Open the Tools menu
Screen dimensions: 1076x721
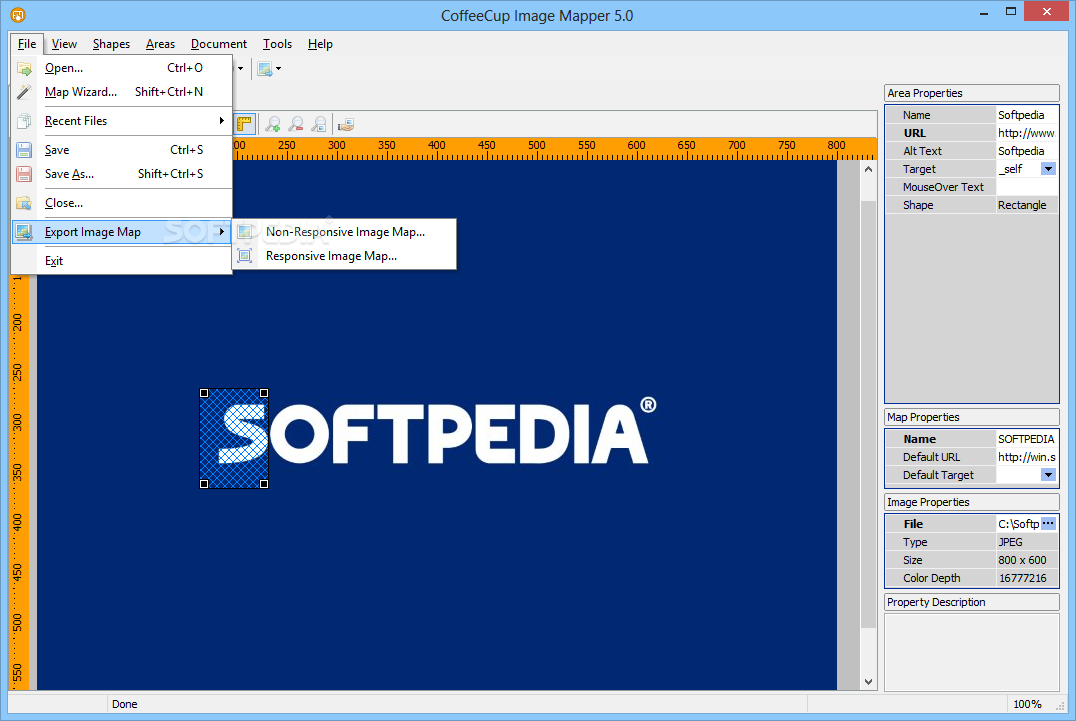click(277, 44)
